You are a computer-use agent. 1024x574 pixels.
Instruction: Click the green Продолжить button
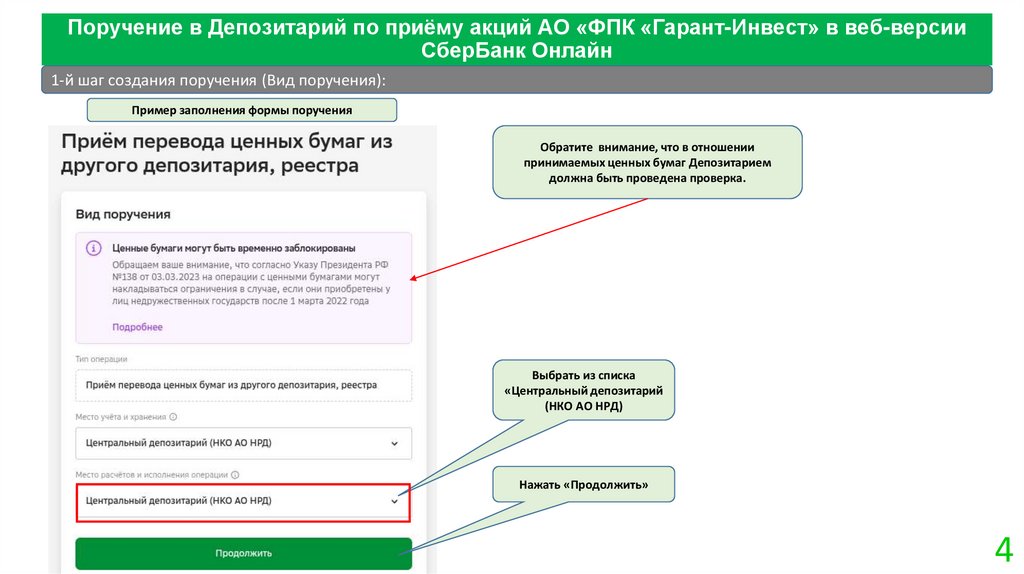(244, 553)
